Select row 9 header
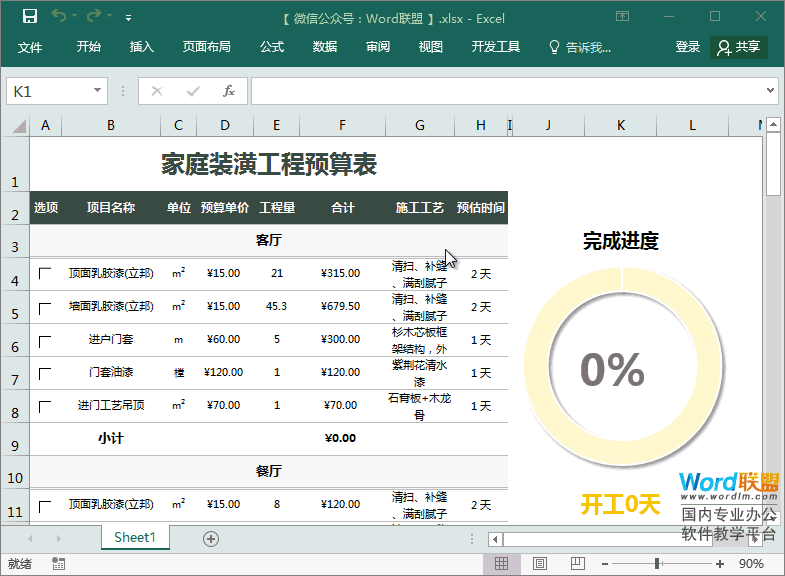785x576 pixels. (15, 439)
